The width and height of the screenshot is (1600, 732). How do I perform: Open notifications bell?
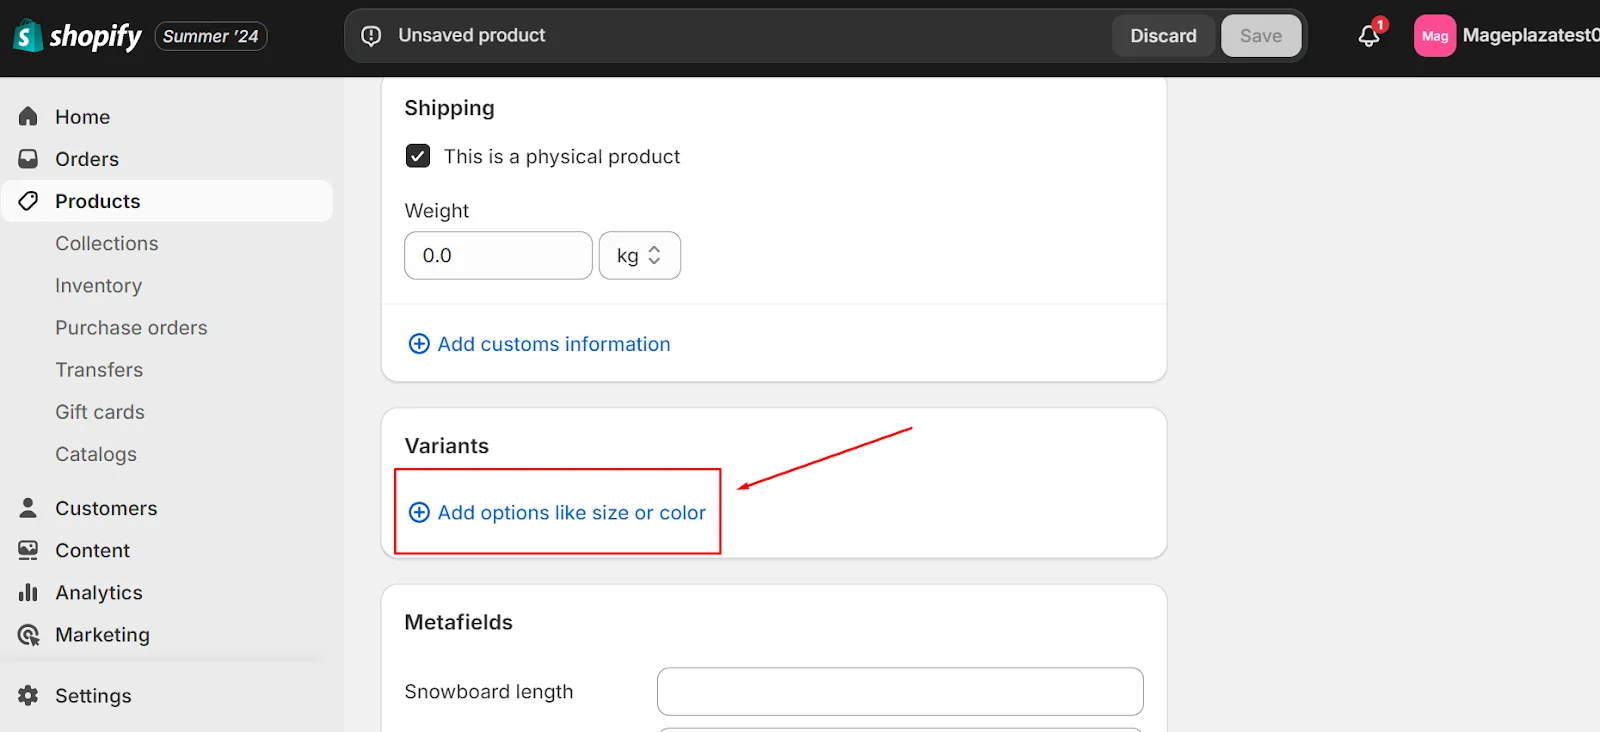click(1369, 36)
